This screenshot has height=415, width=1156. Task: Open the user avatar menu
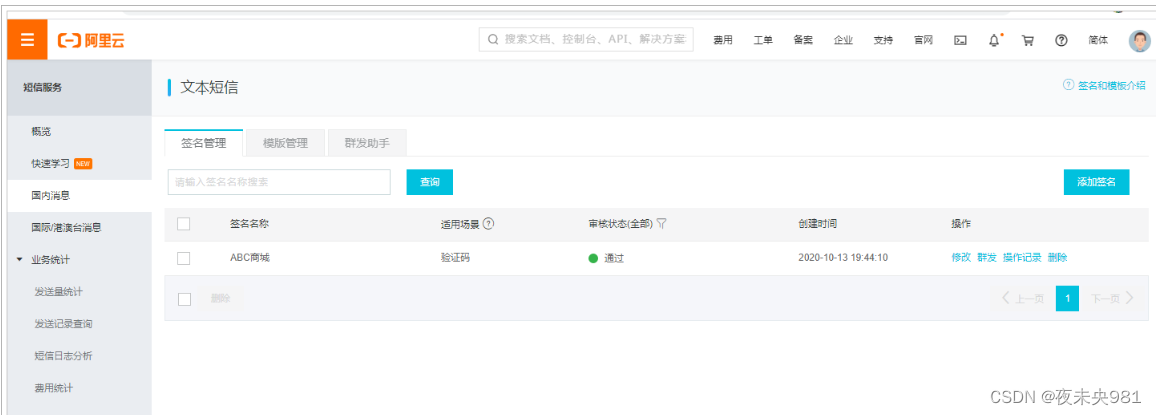pos(1139,41)
